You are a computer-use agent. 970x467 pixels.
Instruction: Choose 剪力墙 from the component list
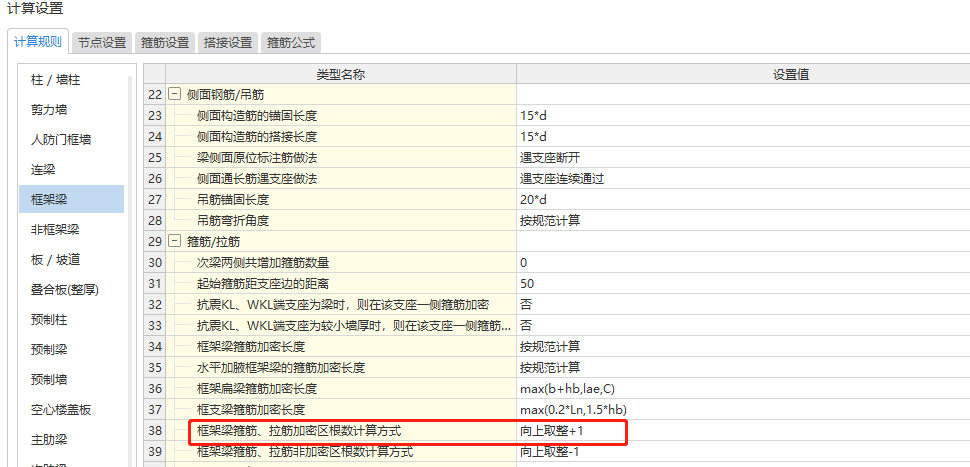(x=49, y=109)
